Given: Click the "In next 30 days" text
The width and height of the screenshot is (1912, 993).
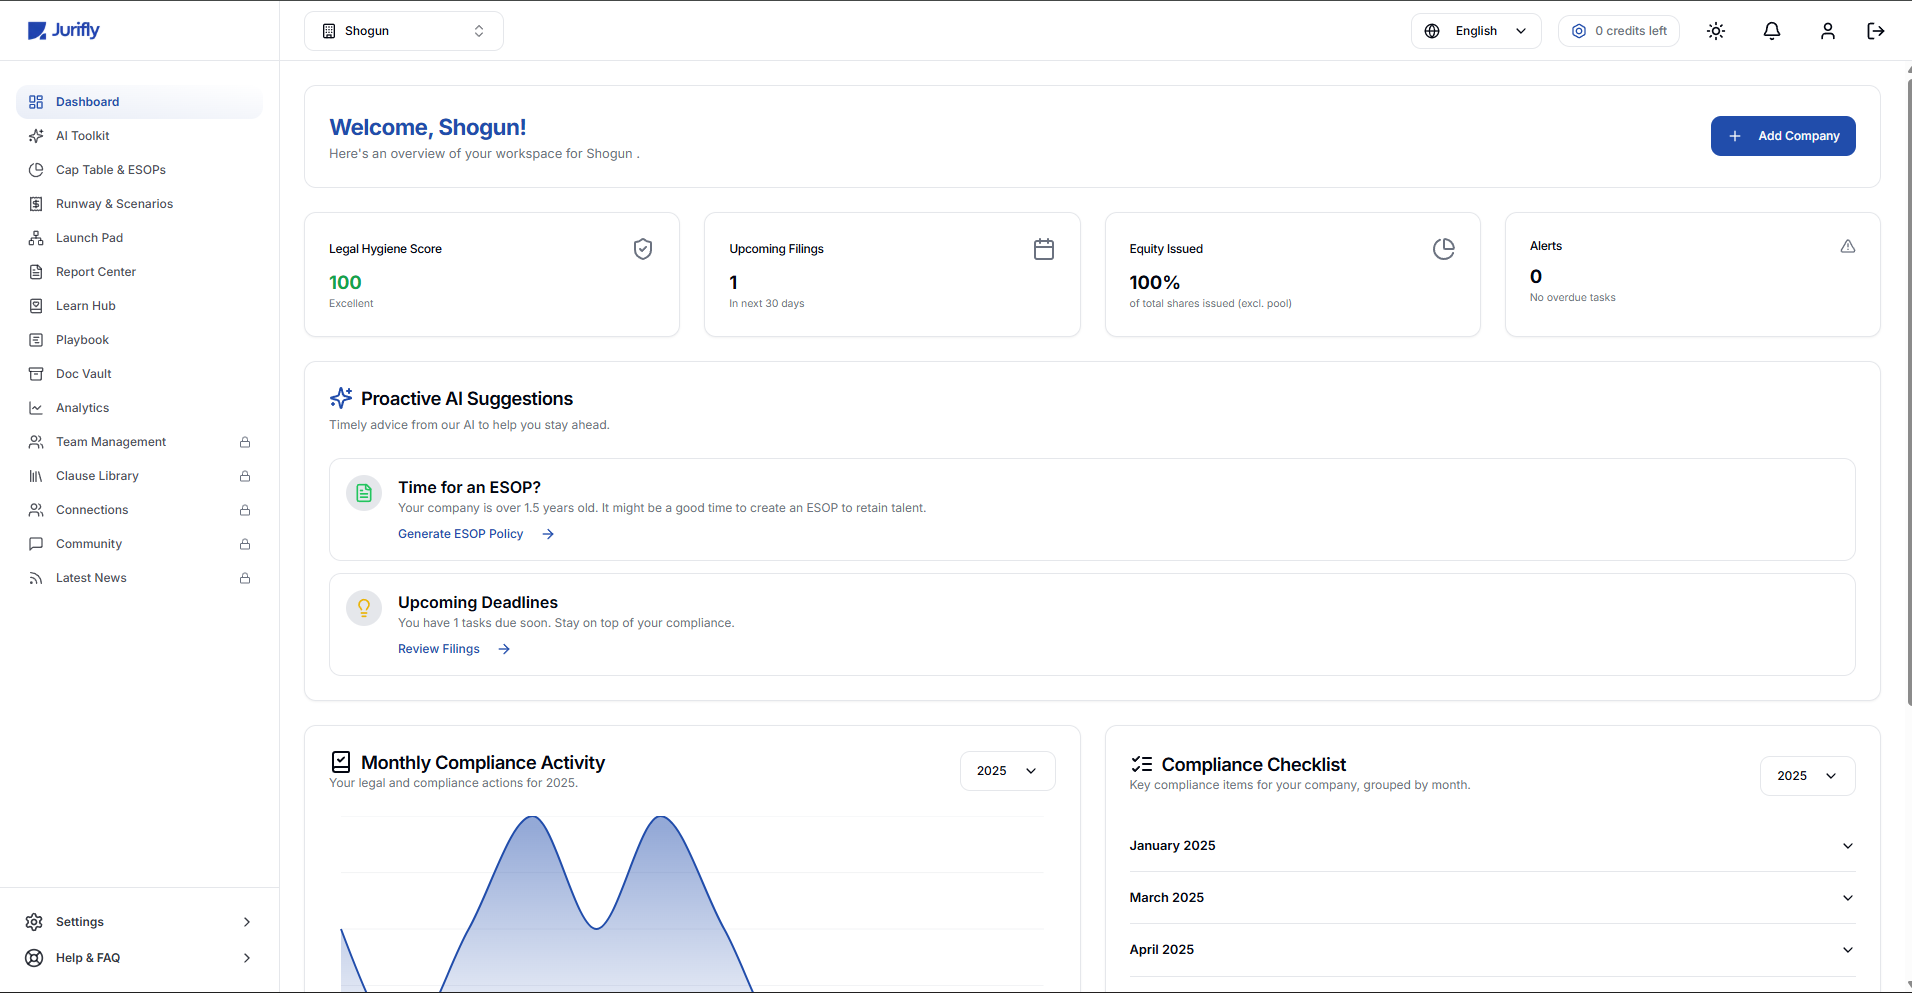Looking at the screenshot, I should click(767, 304).
